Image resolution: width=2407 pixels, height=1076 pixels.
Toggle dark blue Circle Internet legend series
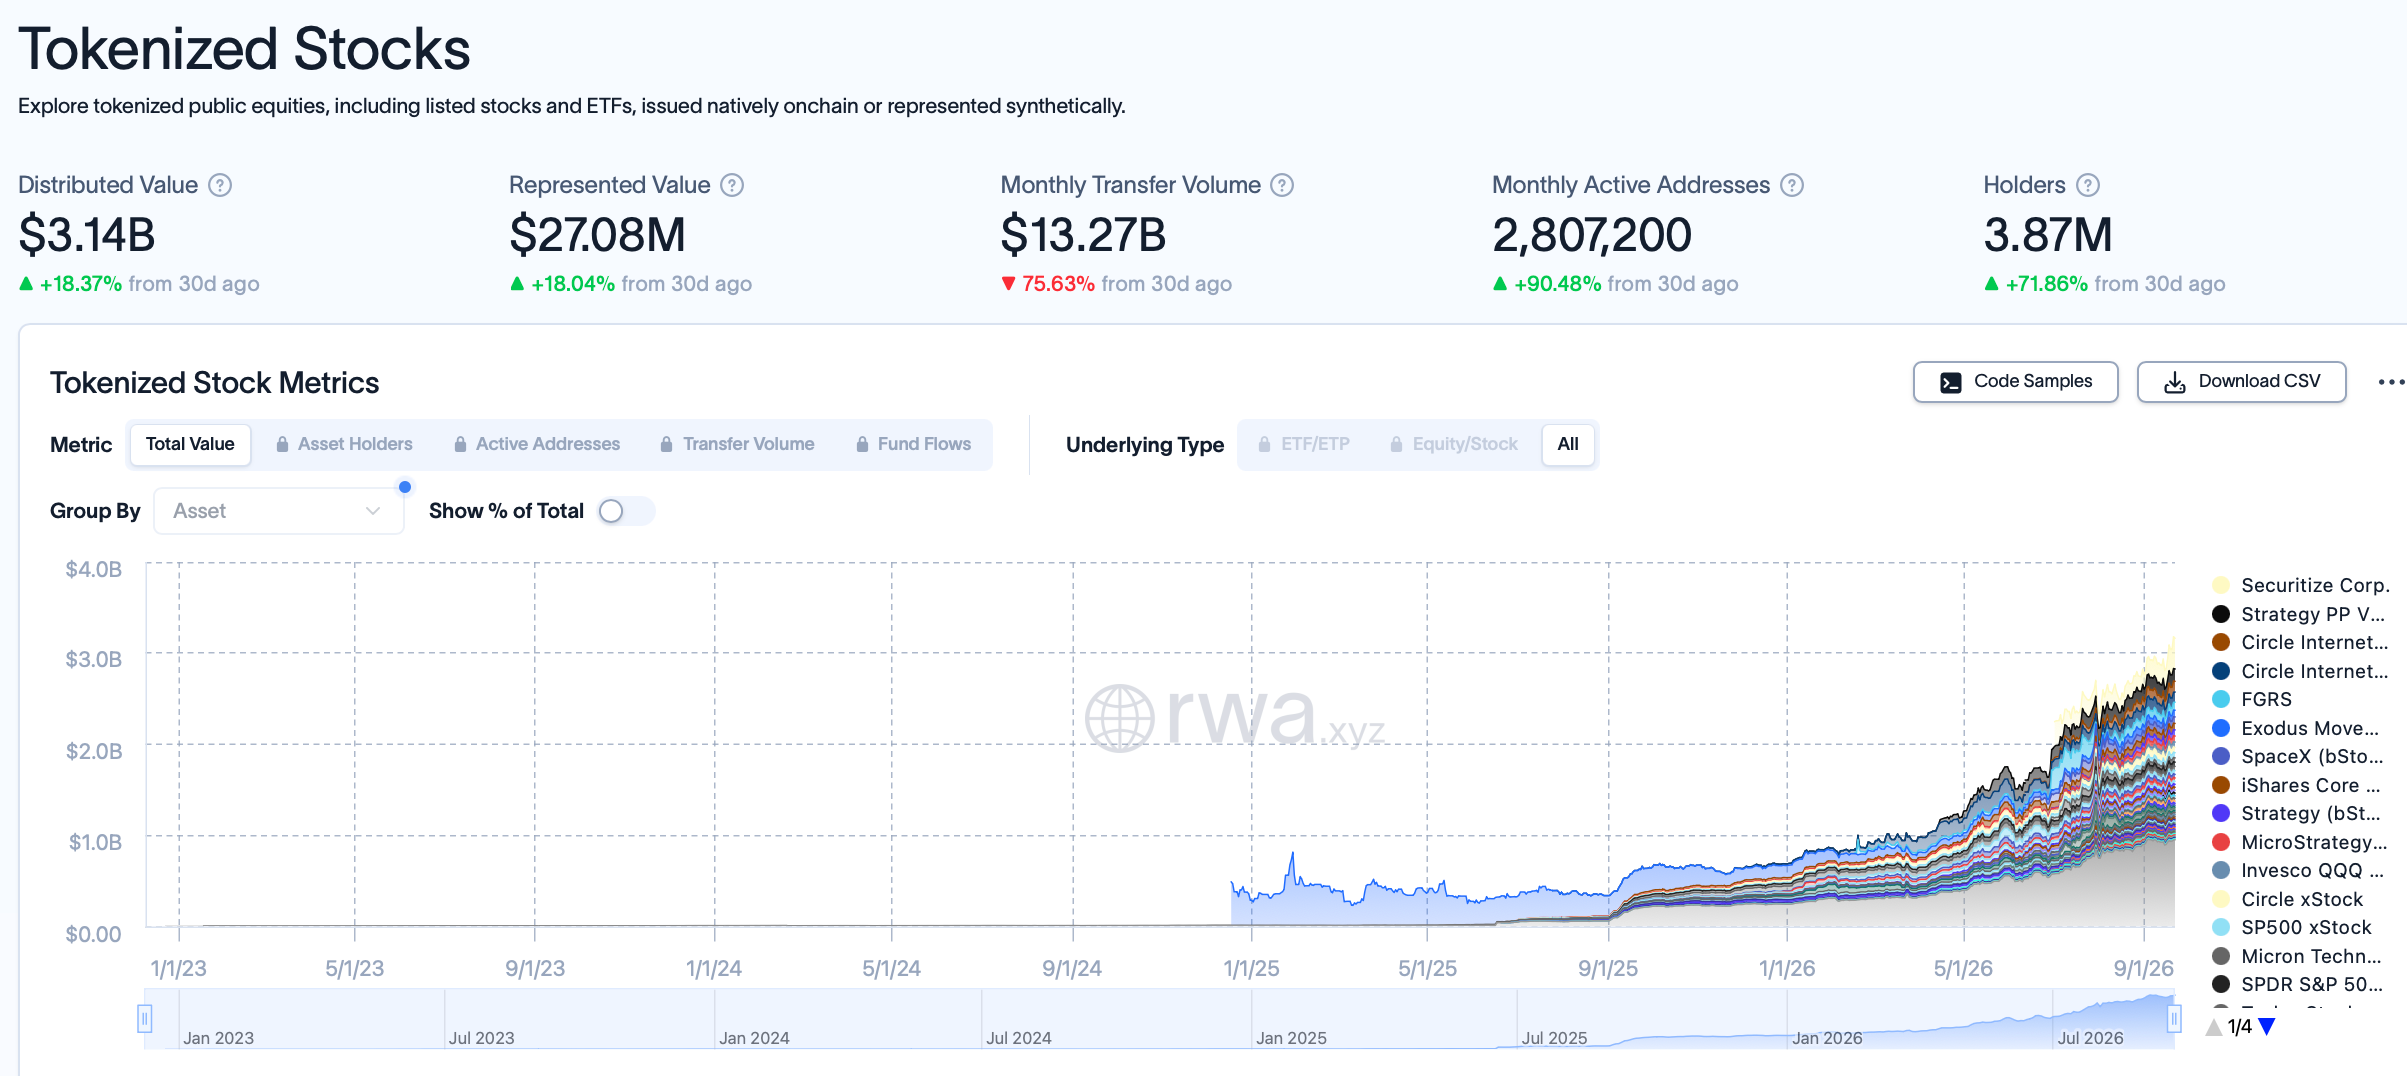pos(2299,671)
